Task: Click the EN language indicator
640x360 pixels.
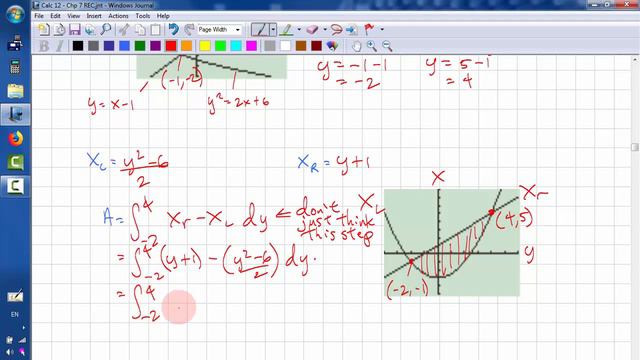Action: pyautogui.click(x=15, y=314)
